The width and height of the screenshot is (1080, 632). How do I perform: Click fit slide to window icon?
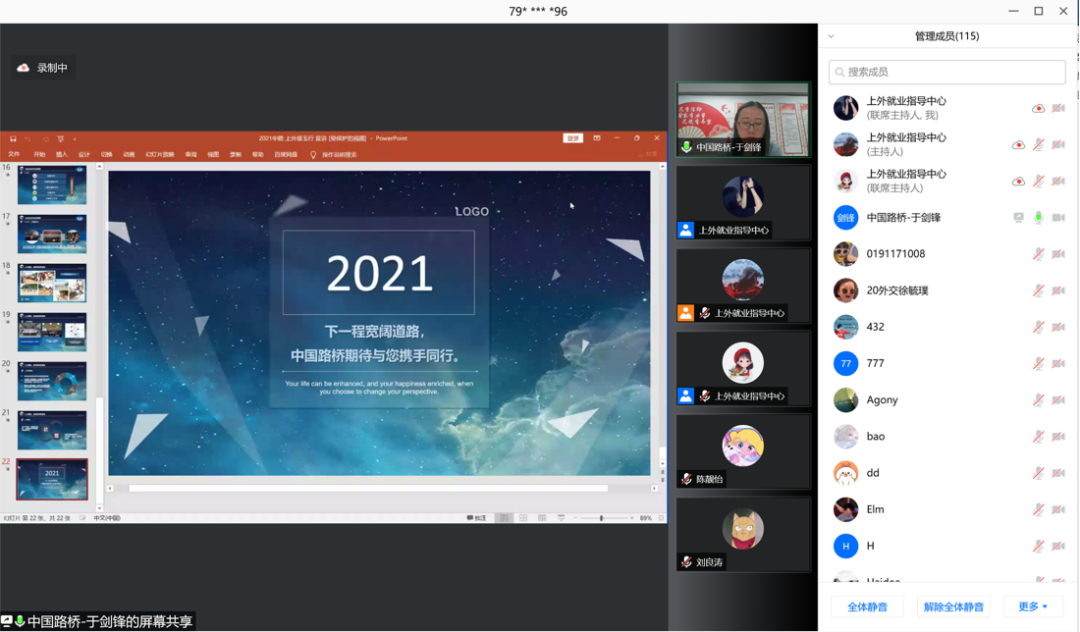click(661, 518)
